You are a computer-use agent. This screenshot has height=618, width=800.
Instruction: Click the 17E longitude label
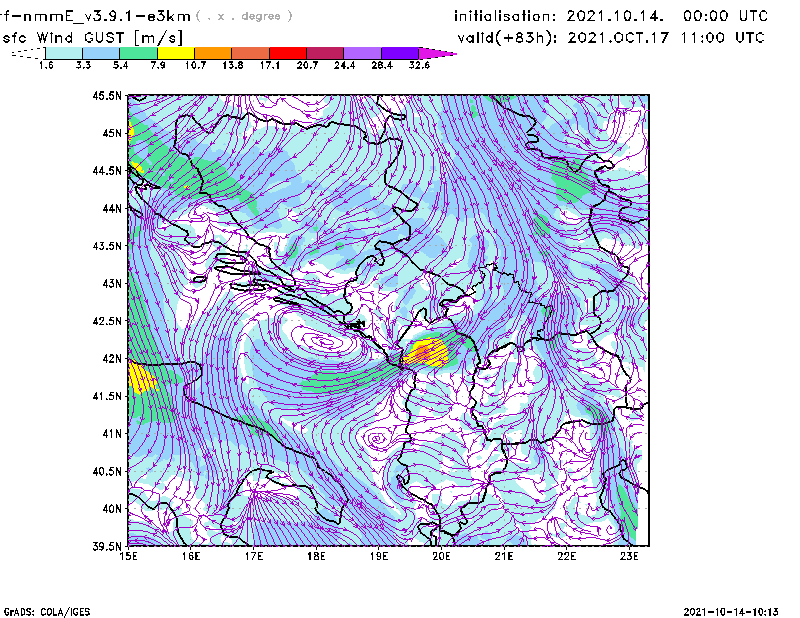pos(254,556)
